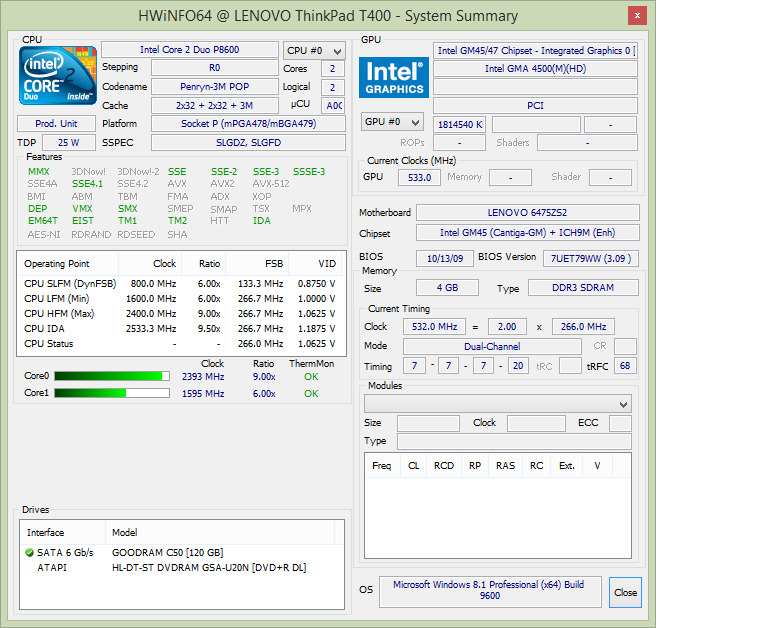The height and width of the screenshot is (628, 768).
Task: Click the Close button
Action: pyautogui.click(x=625, y=592)
